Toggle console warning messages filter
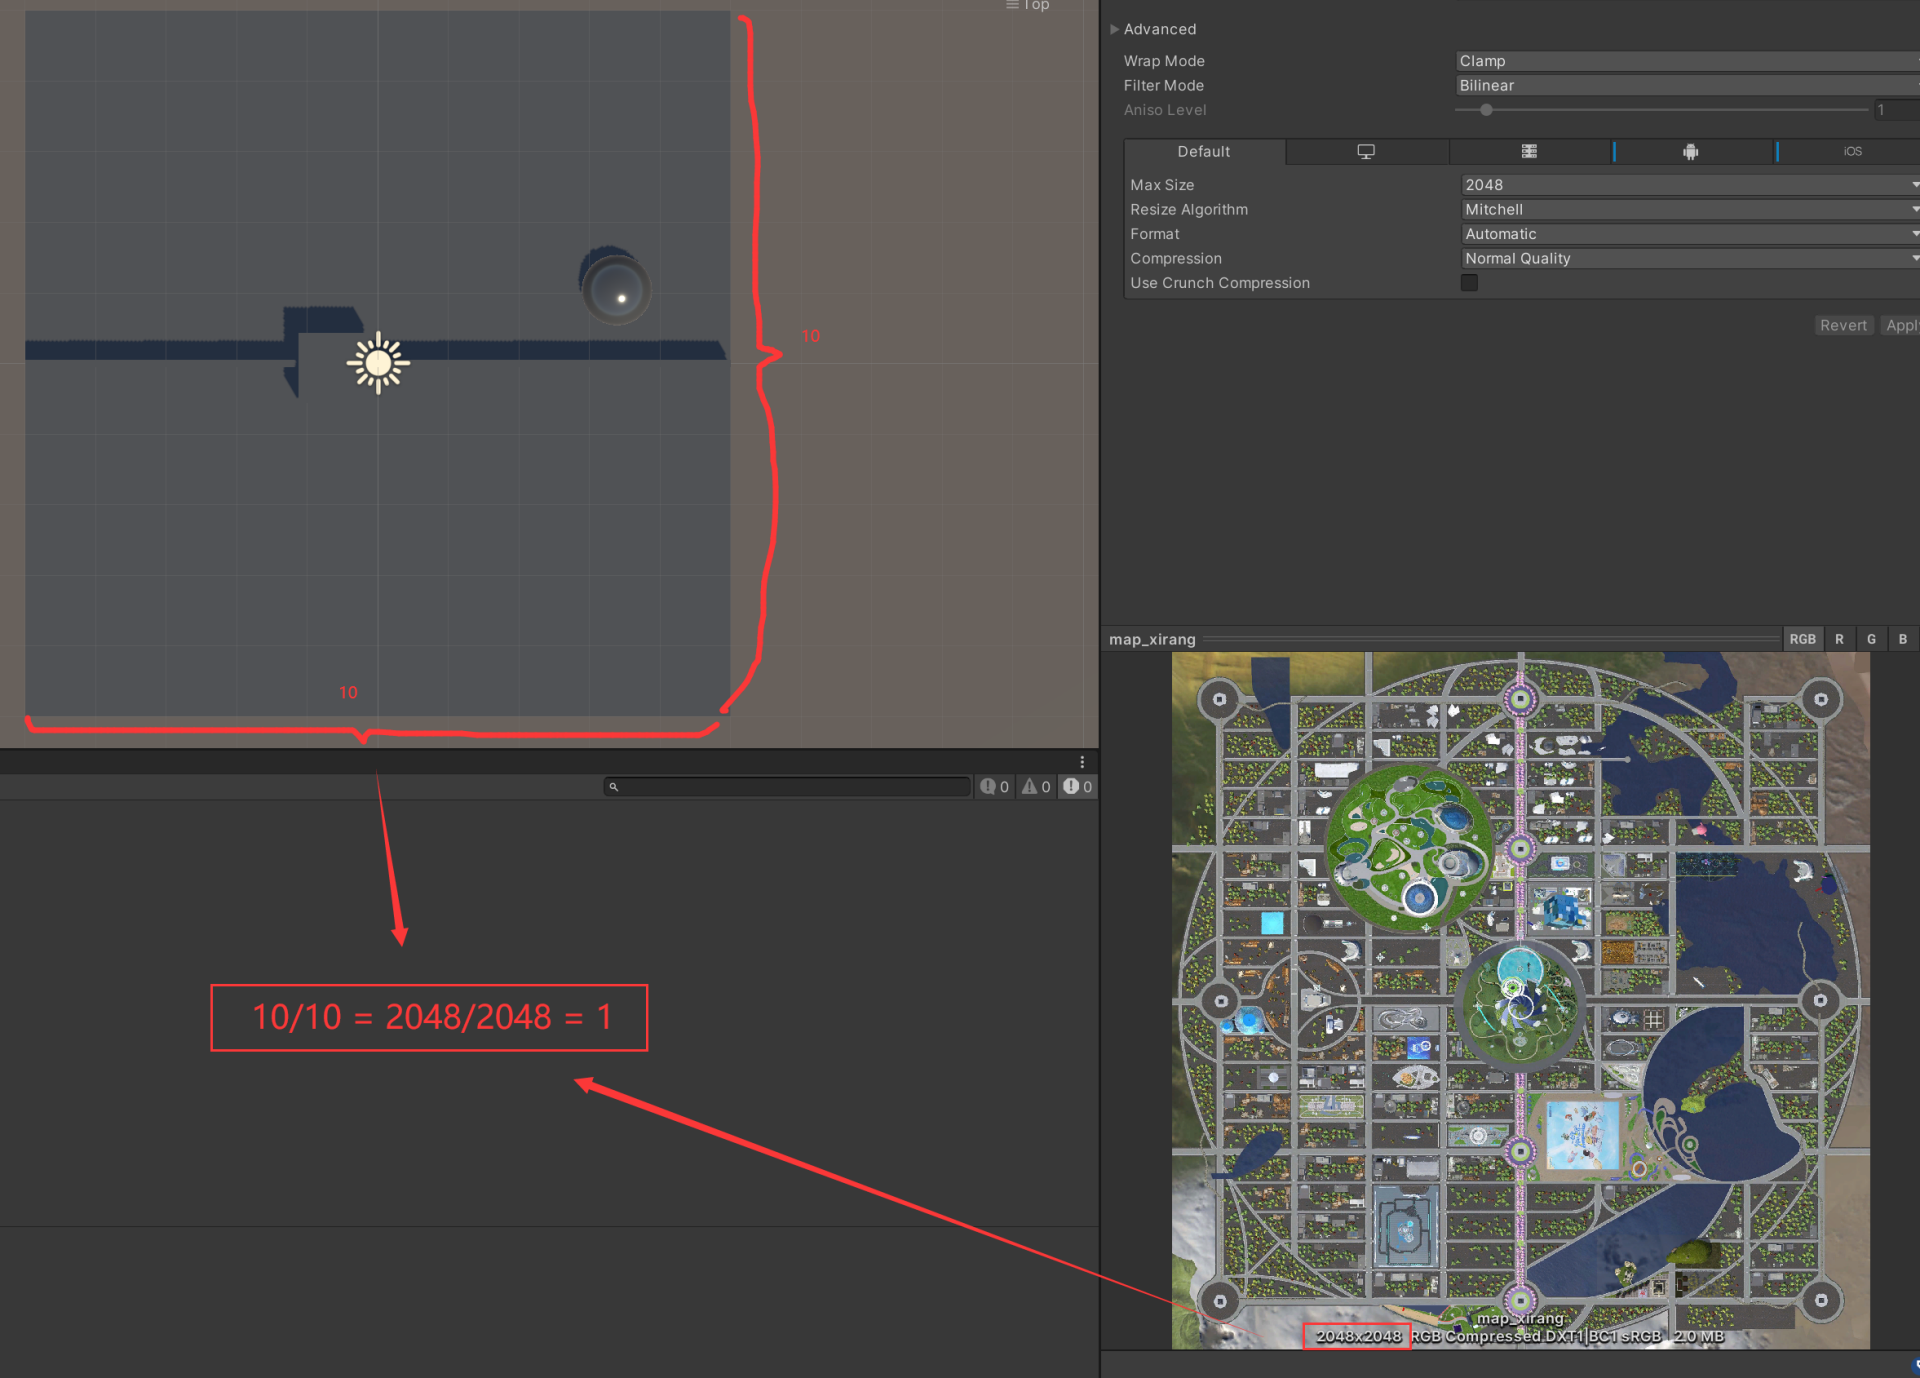The height and width of the screenshot is (1378, 1920). coord(1036,787)
